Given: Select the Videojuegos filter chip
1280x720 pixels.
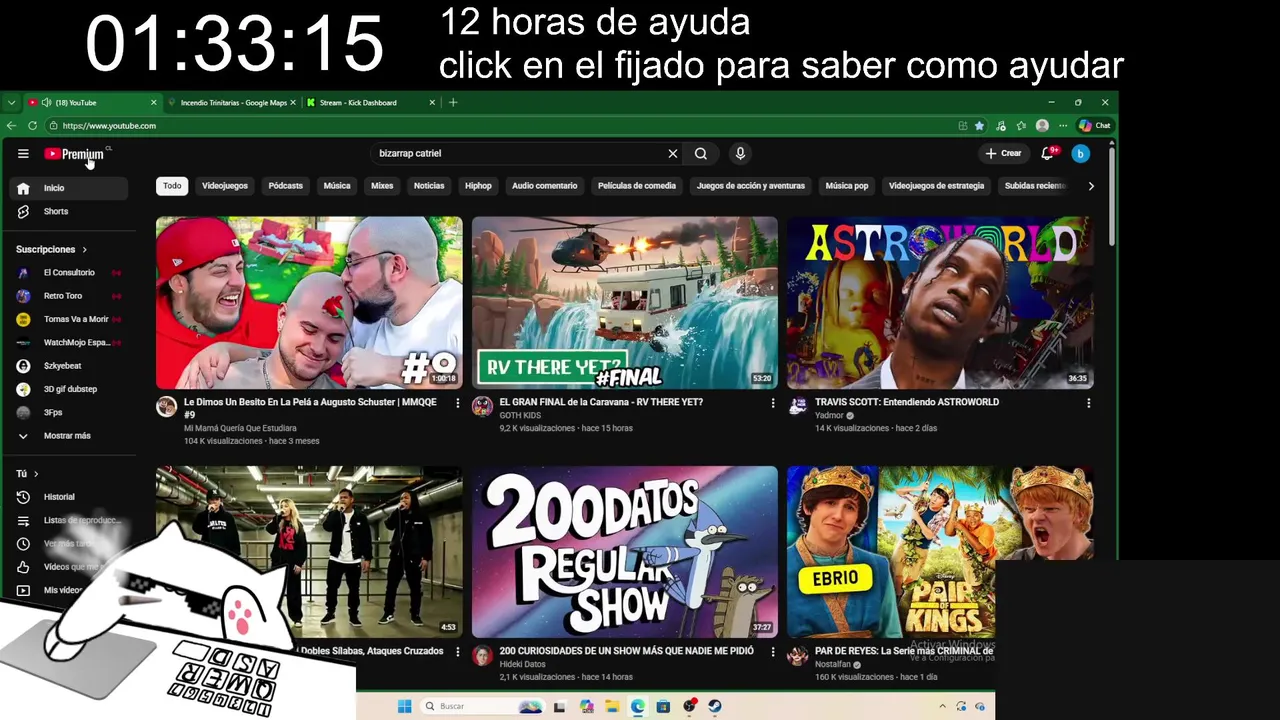Looking at the screenshot, I should [x=225, y=186].
